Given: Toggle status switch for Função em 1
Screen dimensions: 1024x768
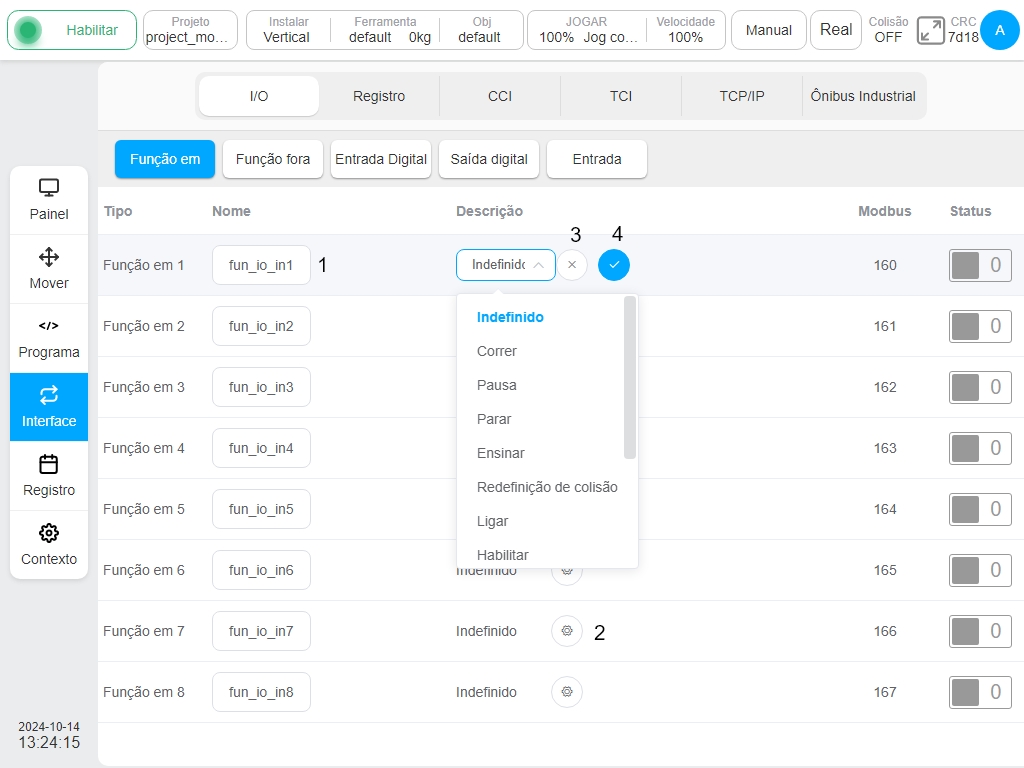Looking at the screenshot, I should pos(980,265).
